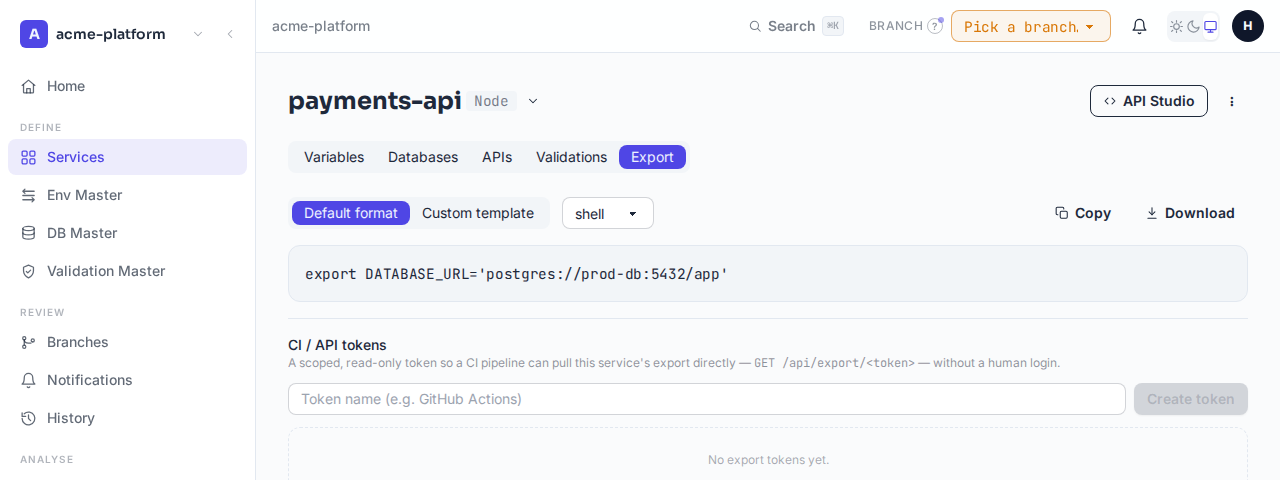This screenshot has height=480, width=1280.
Task: Click the Env Master sliders icon
Action: point(28,195)
